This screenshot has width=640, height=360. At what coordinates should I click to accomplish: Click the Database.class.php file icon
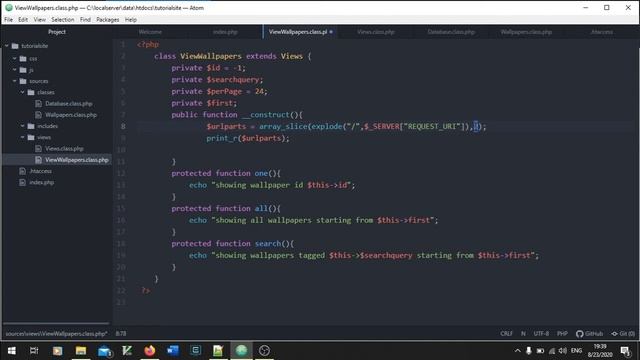coord(38,104)
